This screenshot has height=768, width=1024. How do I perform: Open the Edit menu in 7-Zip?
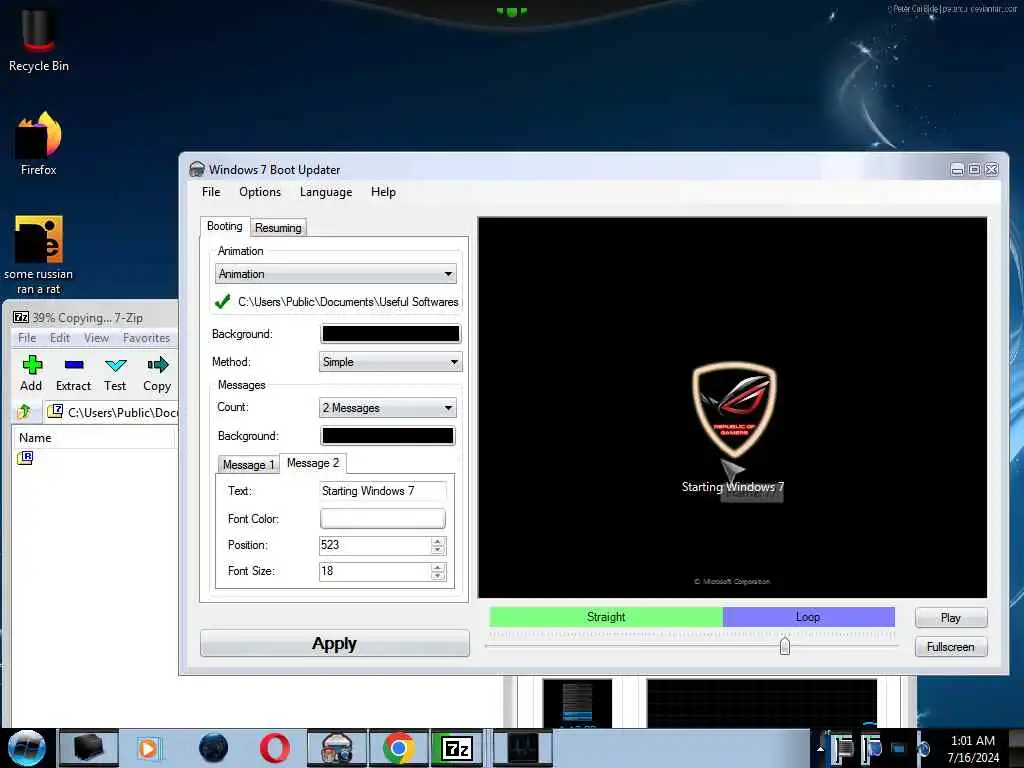(59, 338)
